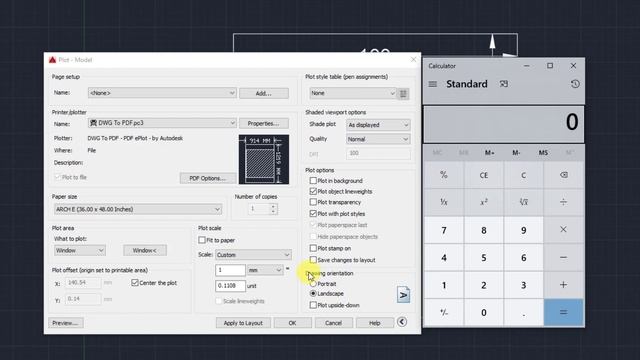Click the Add... page setup button
The width and height of the screenshot is (640, 360).
pos(264,93)
